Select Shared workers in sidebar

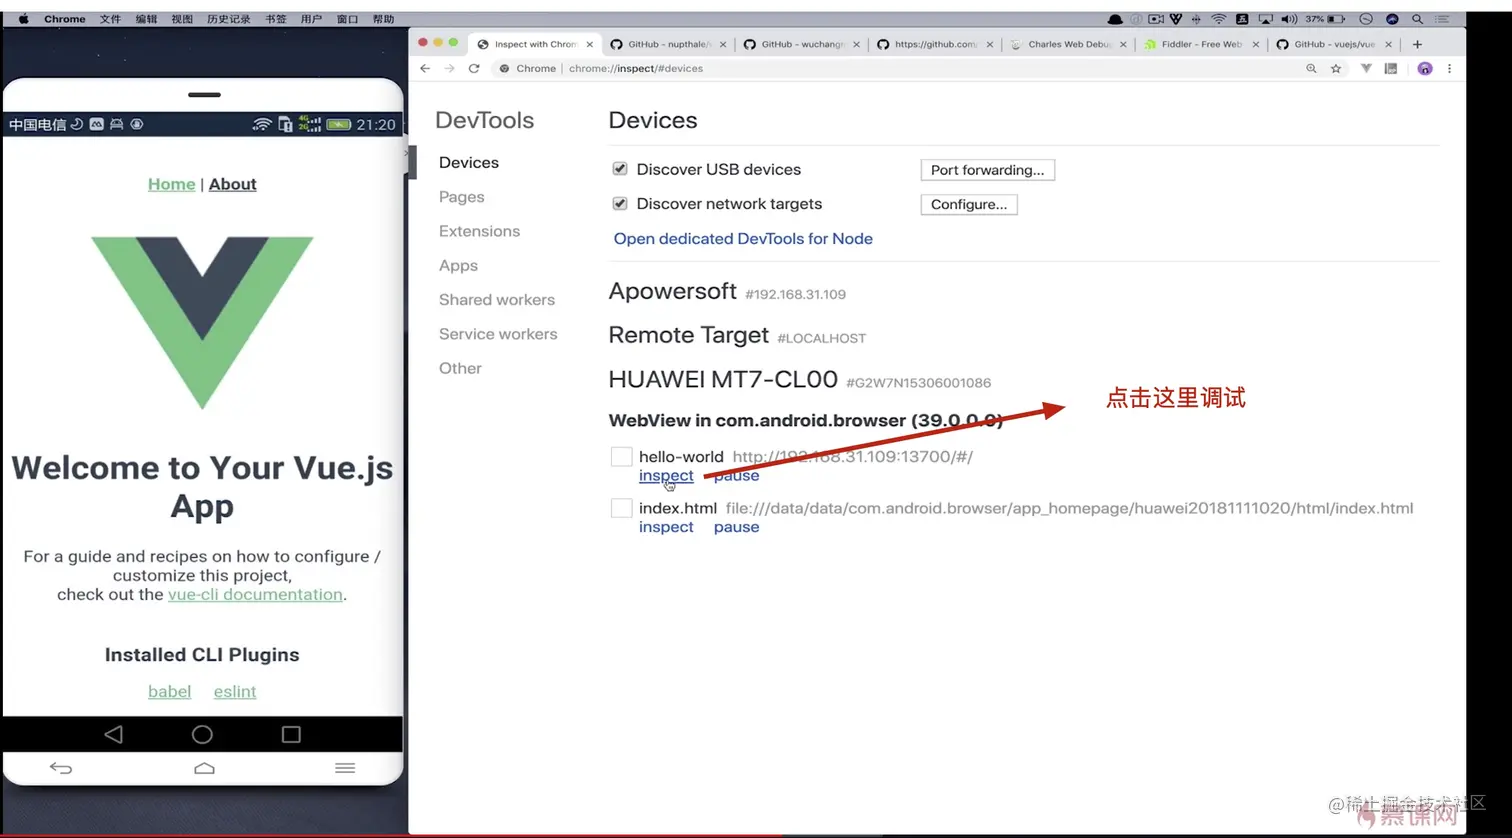(497, 300)
